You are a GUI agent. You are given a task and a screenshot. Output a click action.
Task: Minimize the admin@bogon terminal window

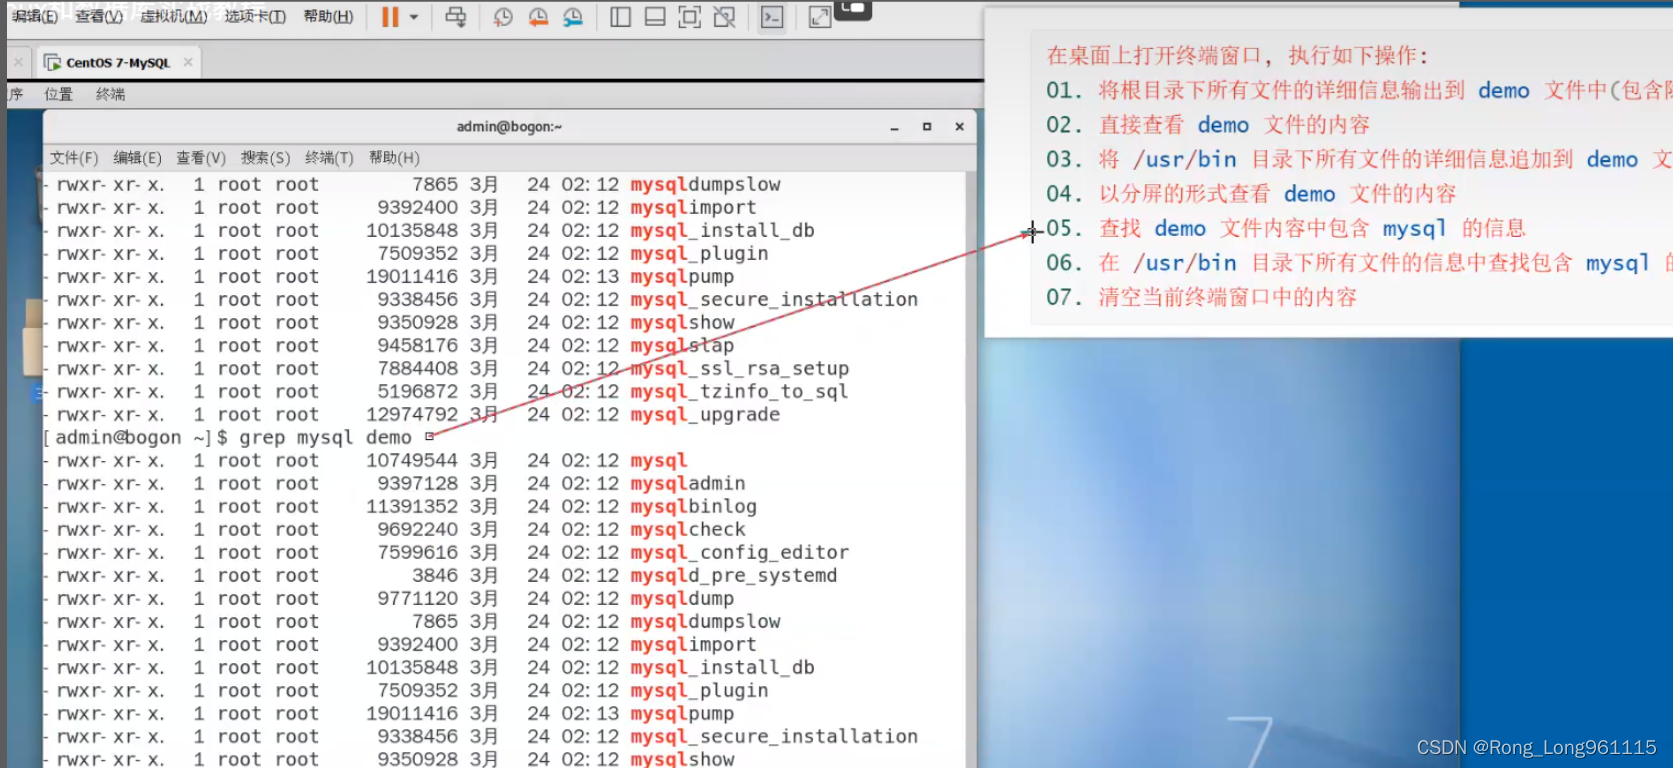click(x=894, y=127)
